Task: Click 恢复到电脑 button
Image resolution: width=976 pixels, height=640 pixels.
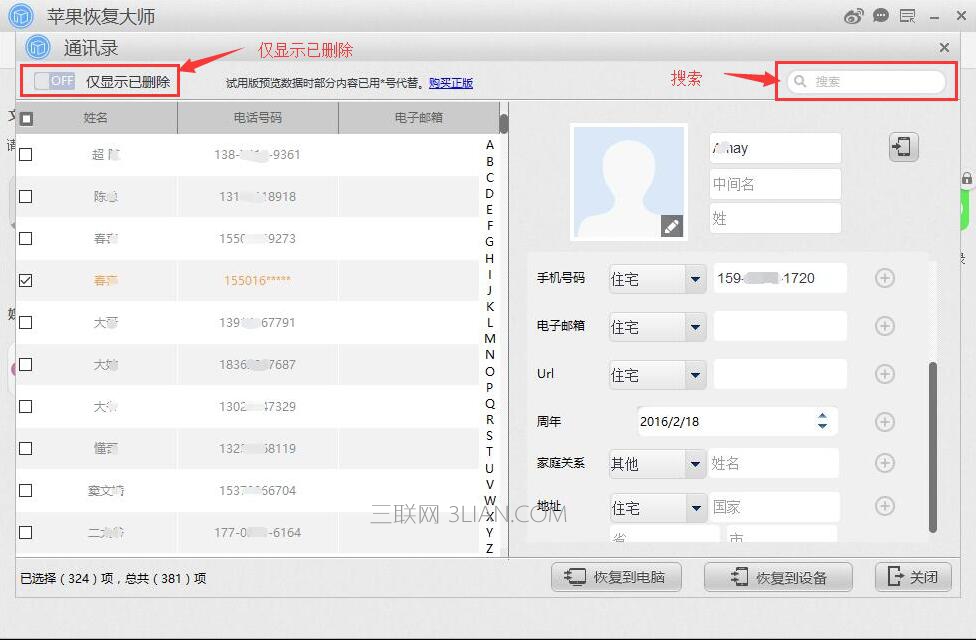Action: coord(616,577)
